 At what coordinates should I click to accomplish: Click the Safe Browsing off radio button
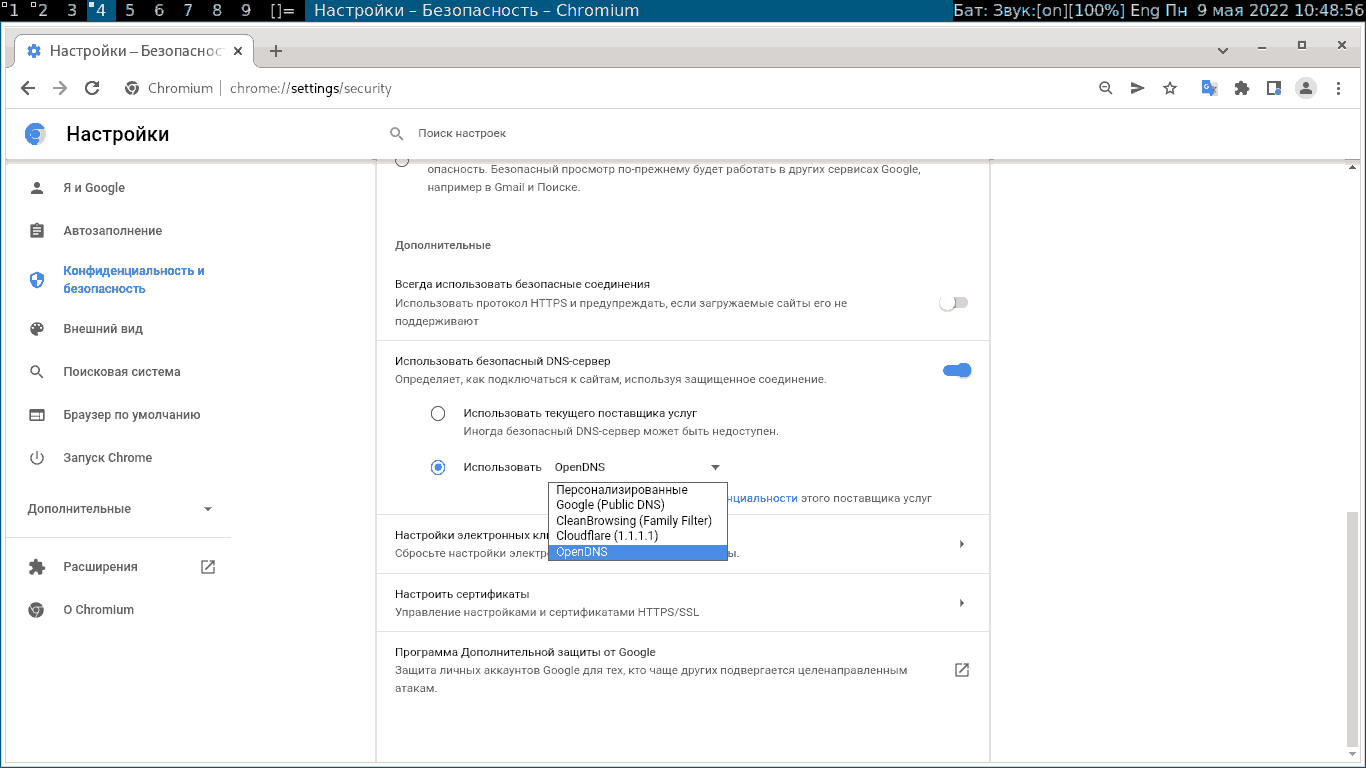402,161
